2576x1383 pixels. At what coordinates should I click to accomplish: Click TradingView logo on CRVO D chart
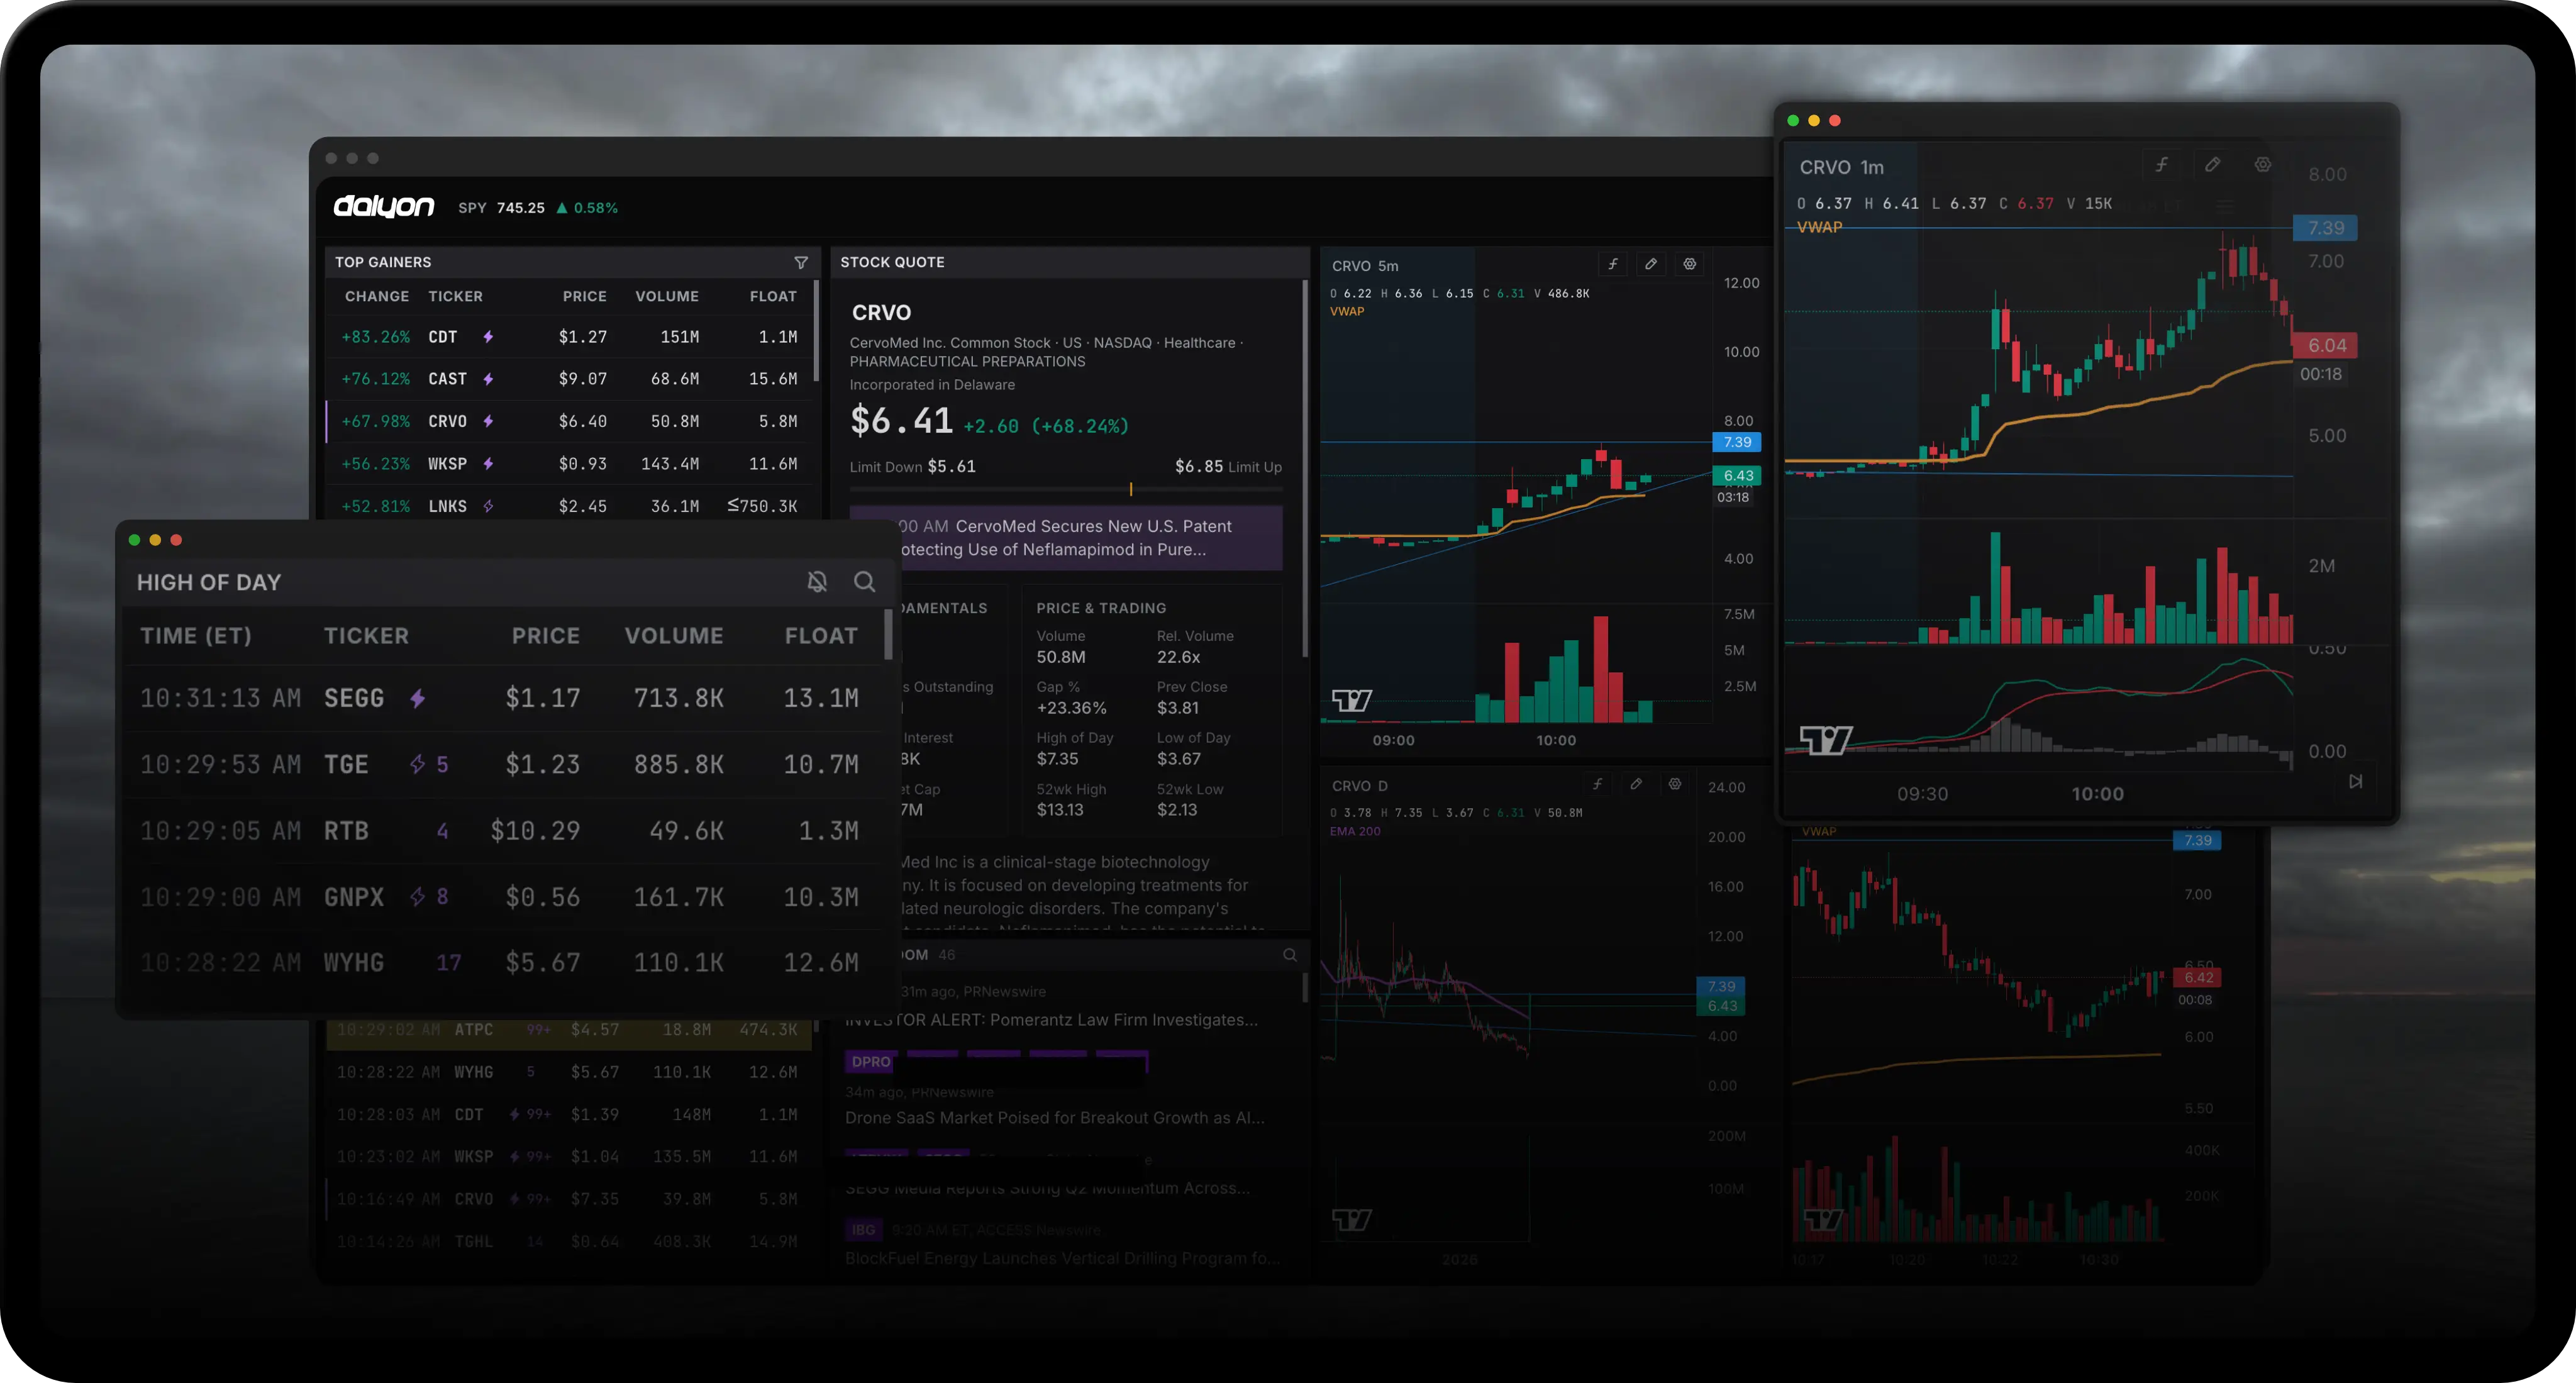1352,1219
